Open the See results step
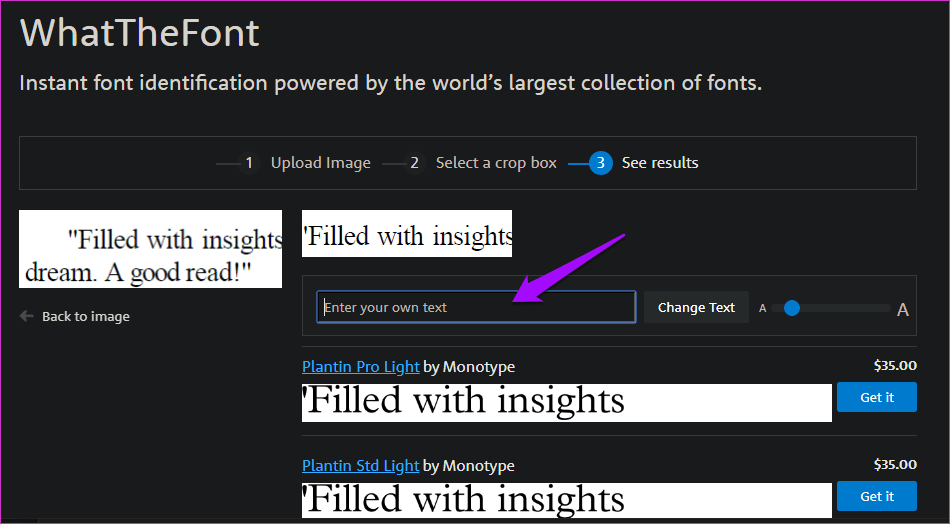The height and width of the screenshot is (524, 950). [x=660, y=163]
